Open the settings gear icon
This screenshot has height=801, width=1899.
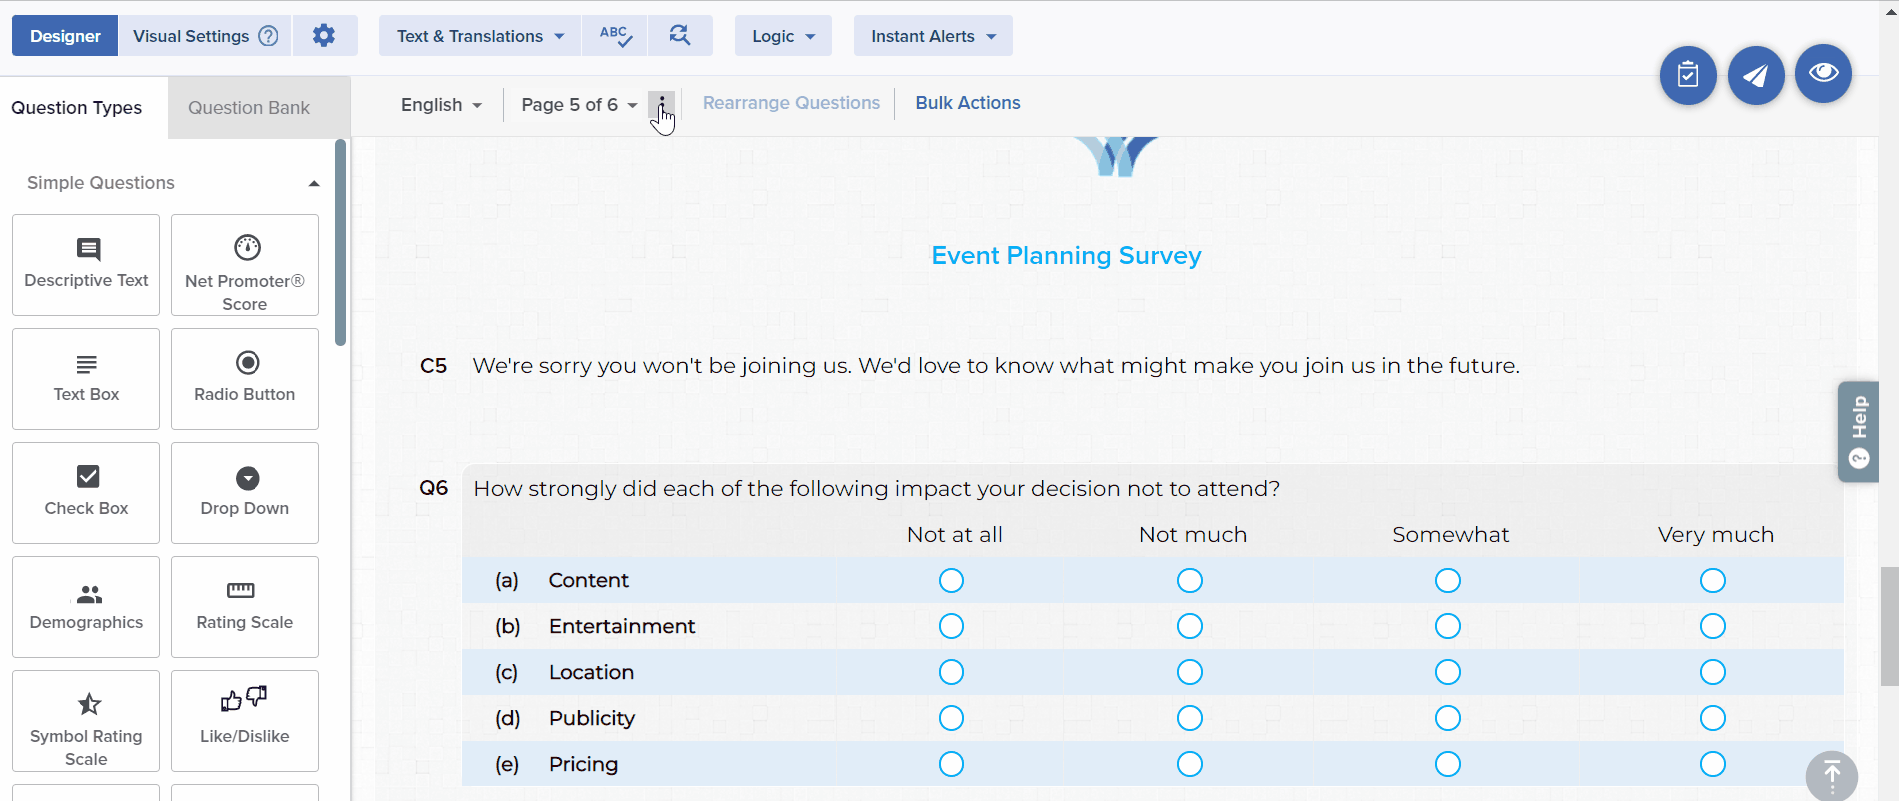(x=323, y=36)
